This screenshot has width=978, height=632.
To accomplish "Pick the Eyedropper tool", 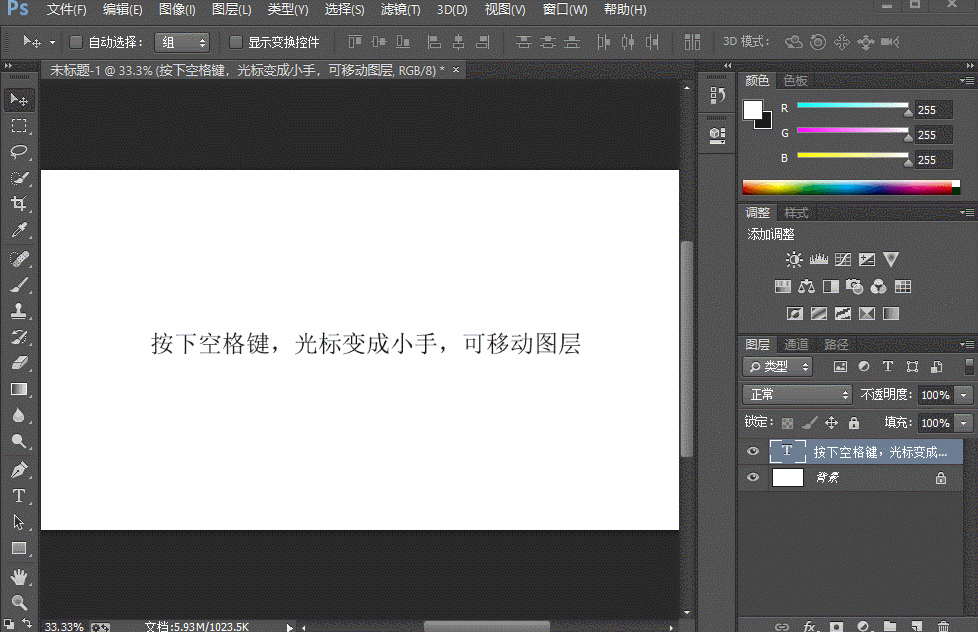I will pos(20,231).
